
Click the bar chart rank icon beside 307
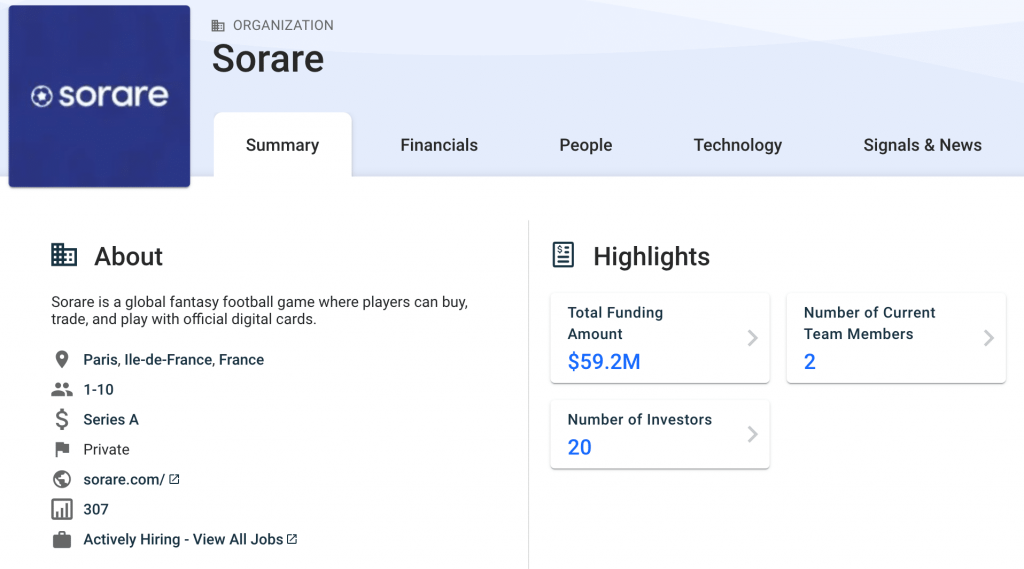pos(62,510)
